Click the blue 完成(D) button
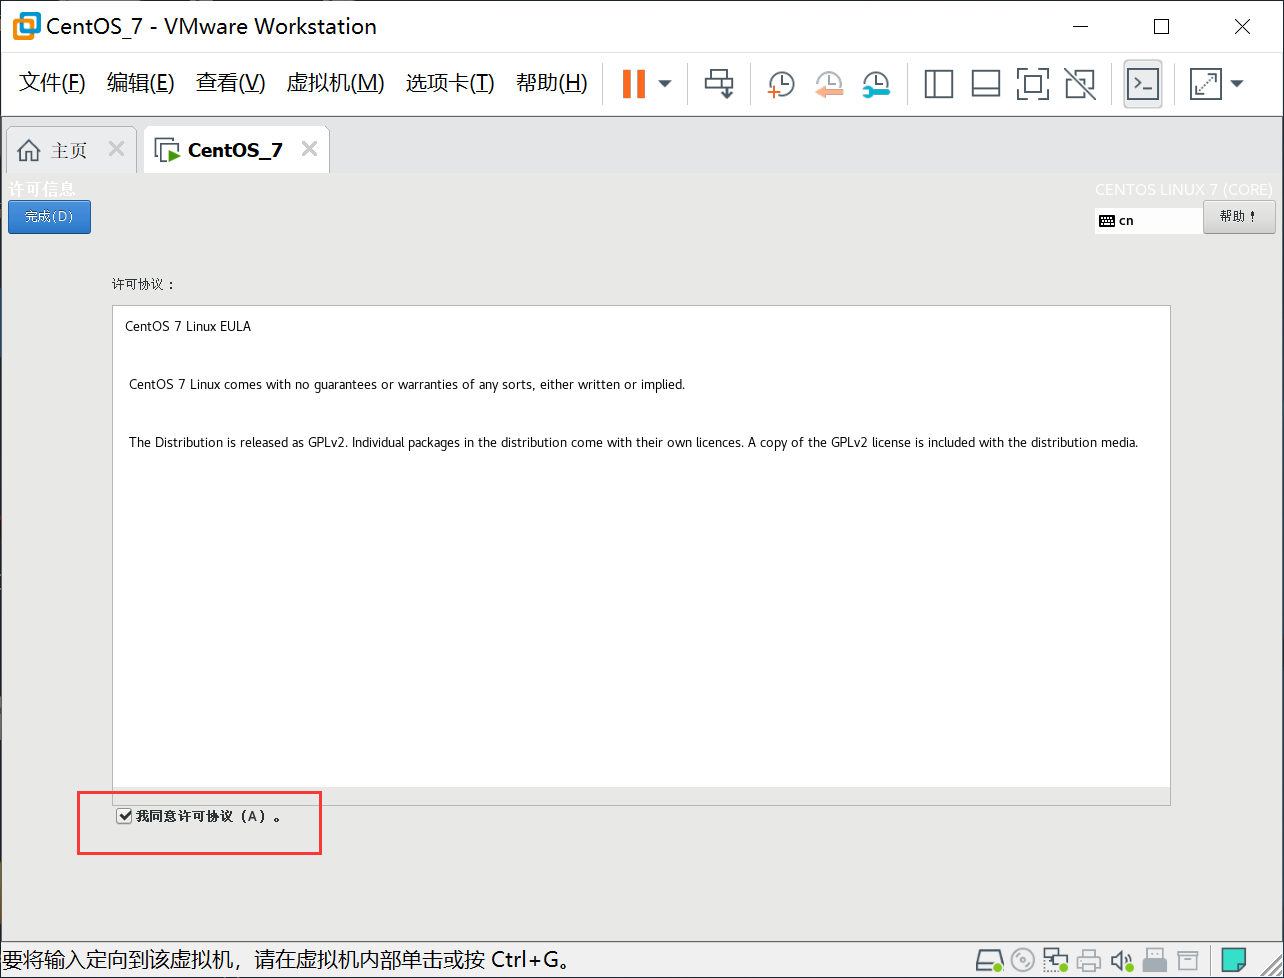1284x978 pixels. (49, 217)
